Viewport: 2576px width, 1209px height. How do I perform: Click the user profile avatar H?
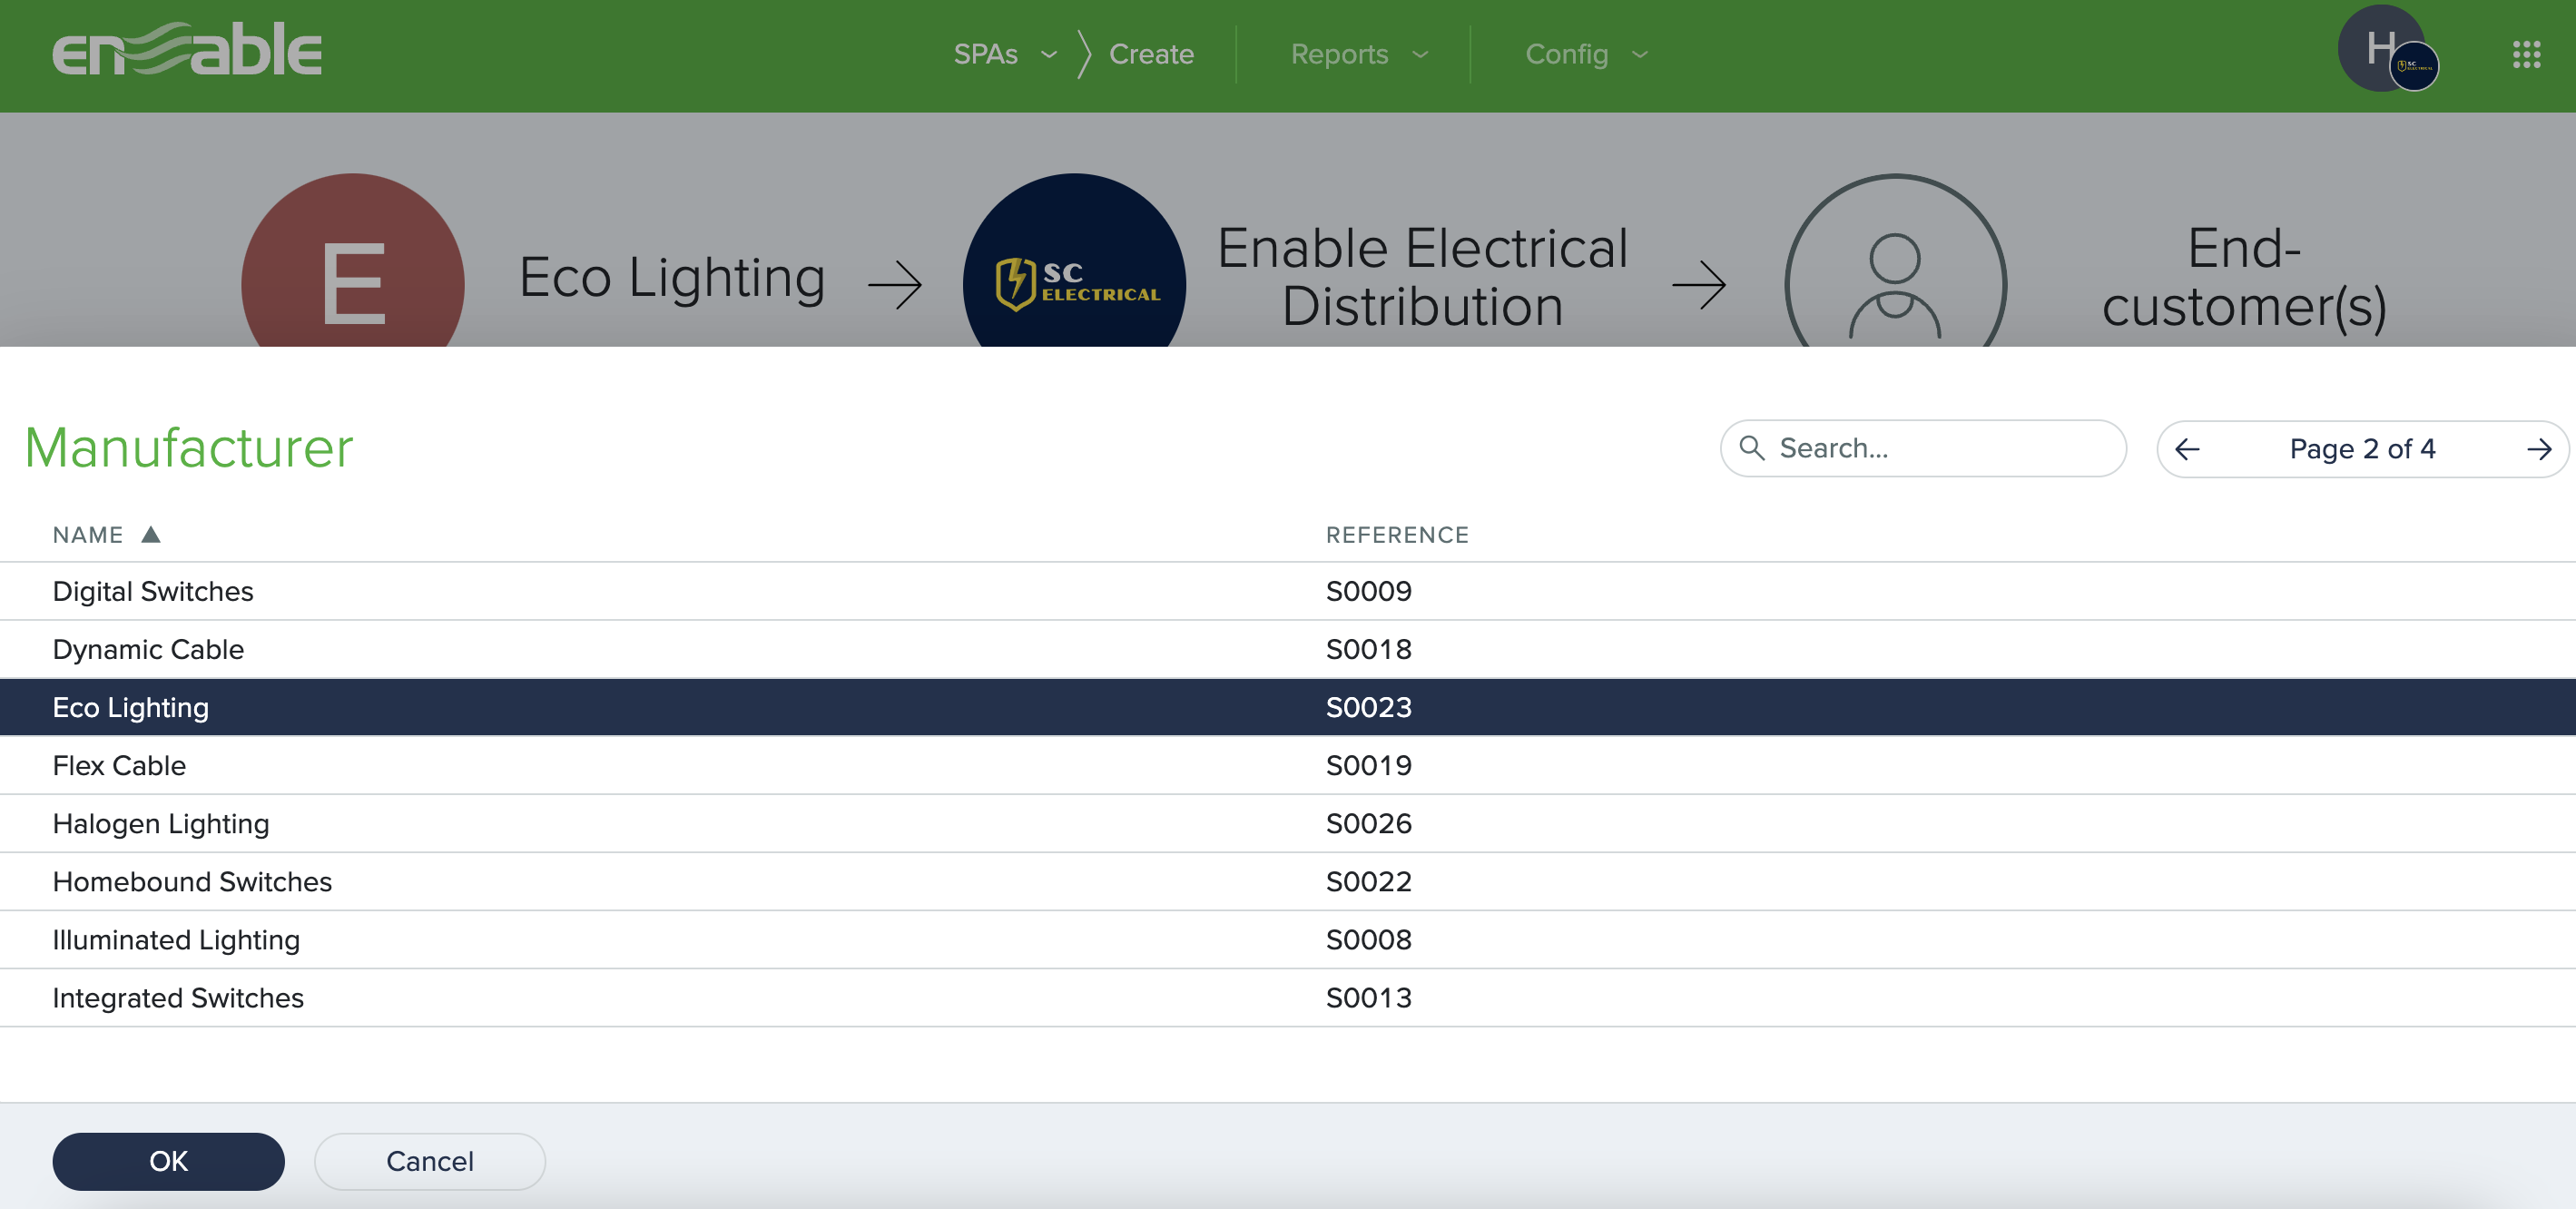pos(2380,48)
